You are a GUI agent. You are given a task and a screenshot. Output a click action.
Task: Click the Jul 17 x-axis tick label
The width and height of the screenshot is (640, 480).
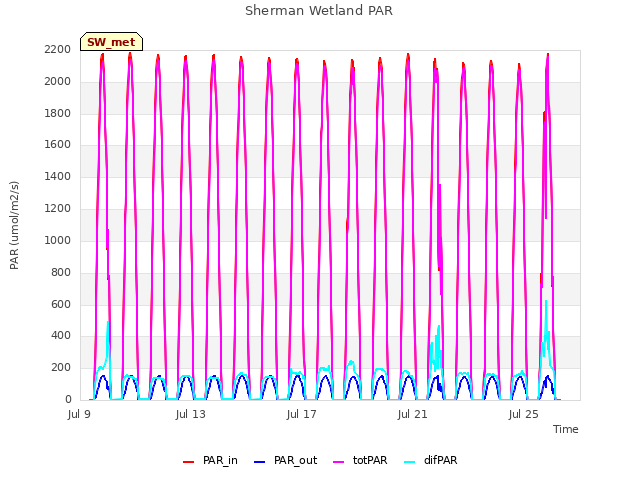tap(302, 414)
